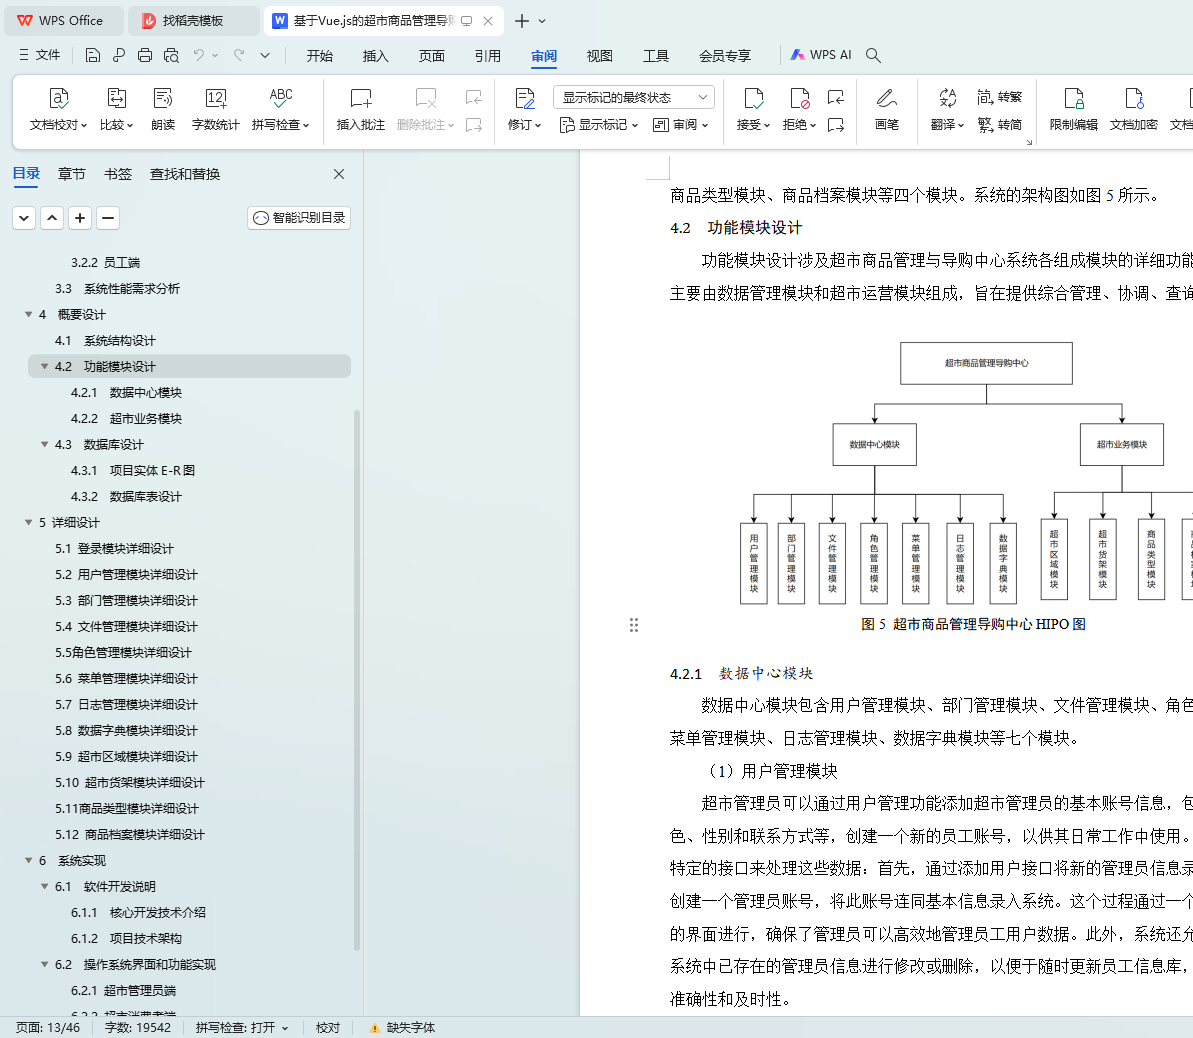Open the 文档校对 proofreading tool
This screenshot has height=1038, width=1193.
(59, 110)
